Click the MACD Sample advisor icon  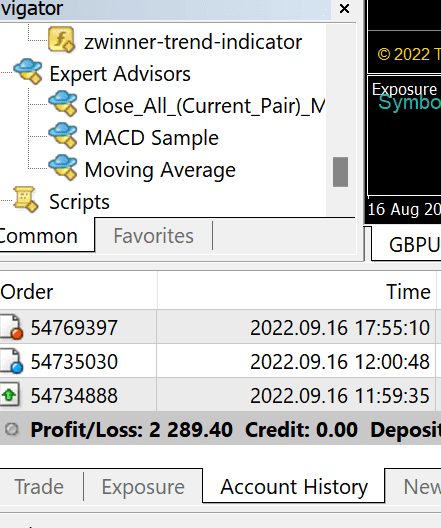pos(63,135)
